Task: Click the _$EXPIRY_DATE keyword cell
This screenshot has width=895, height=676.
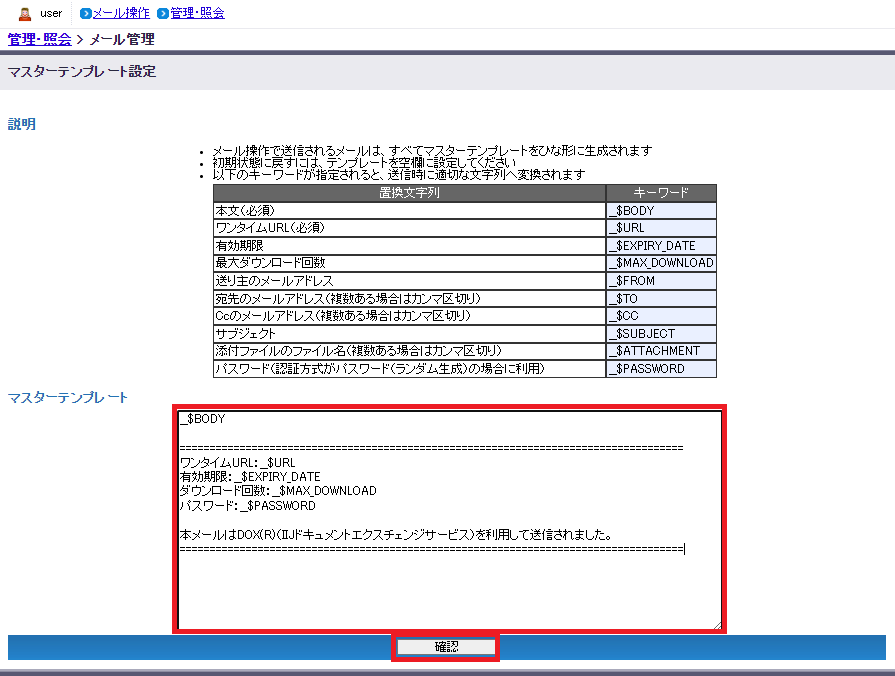Action: [661, 246]
